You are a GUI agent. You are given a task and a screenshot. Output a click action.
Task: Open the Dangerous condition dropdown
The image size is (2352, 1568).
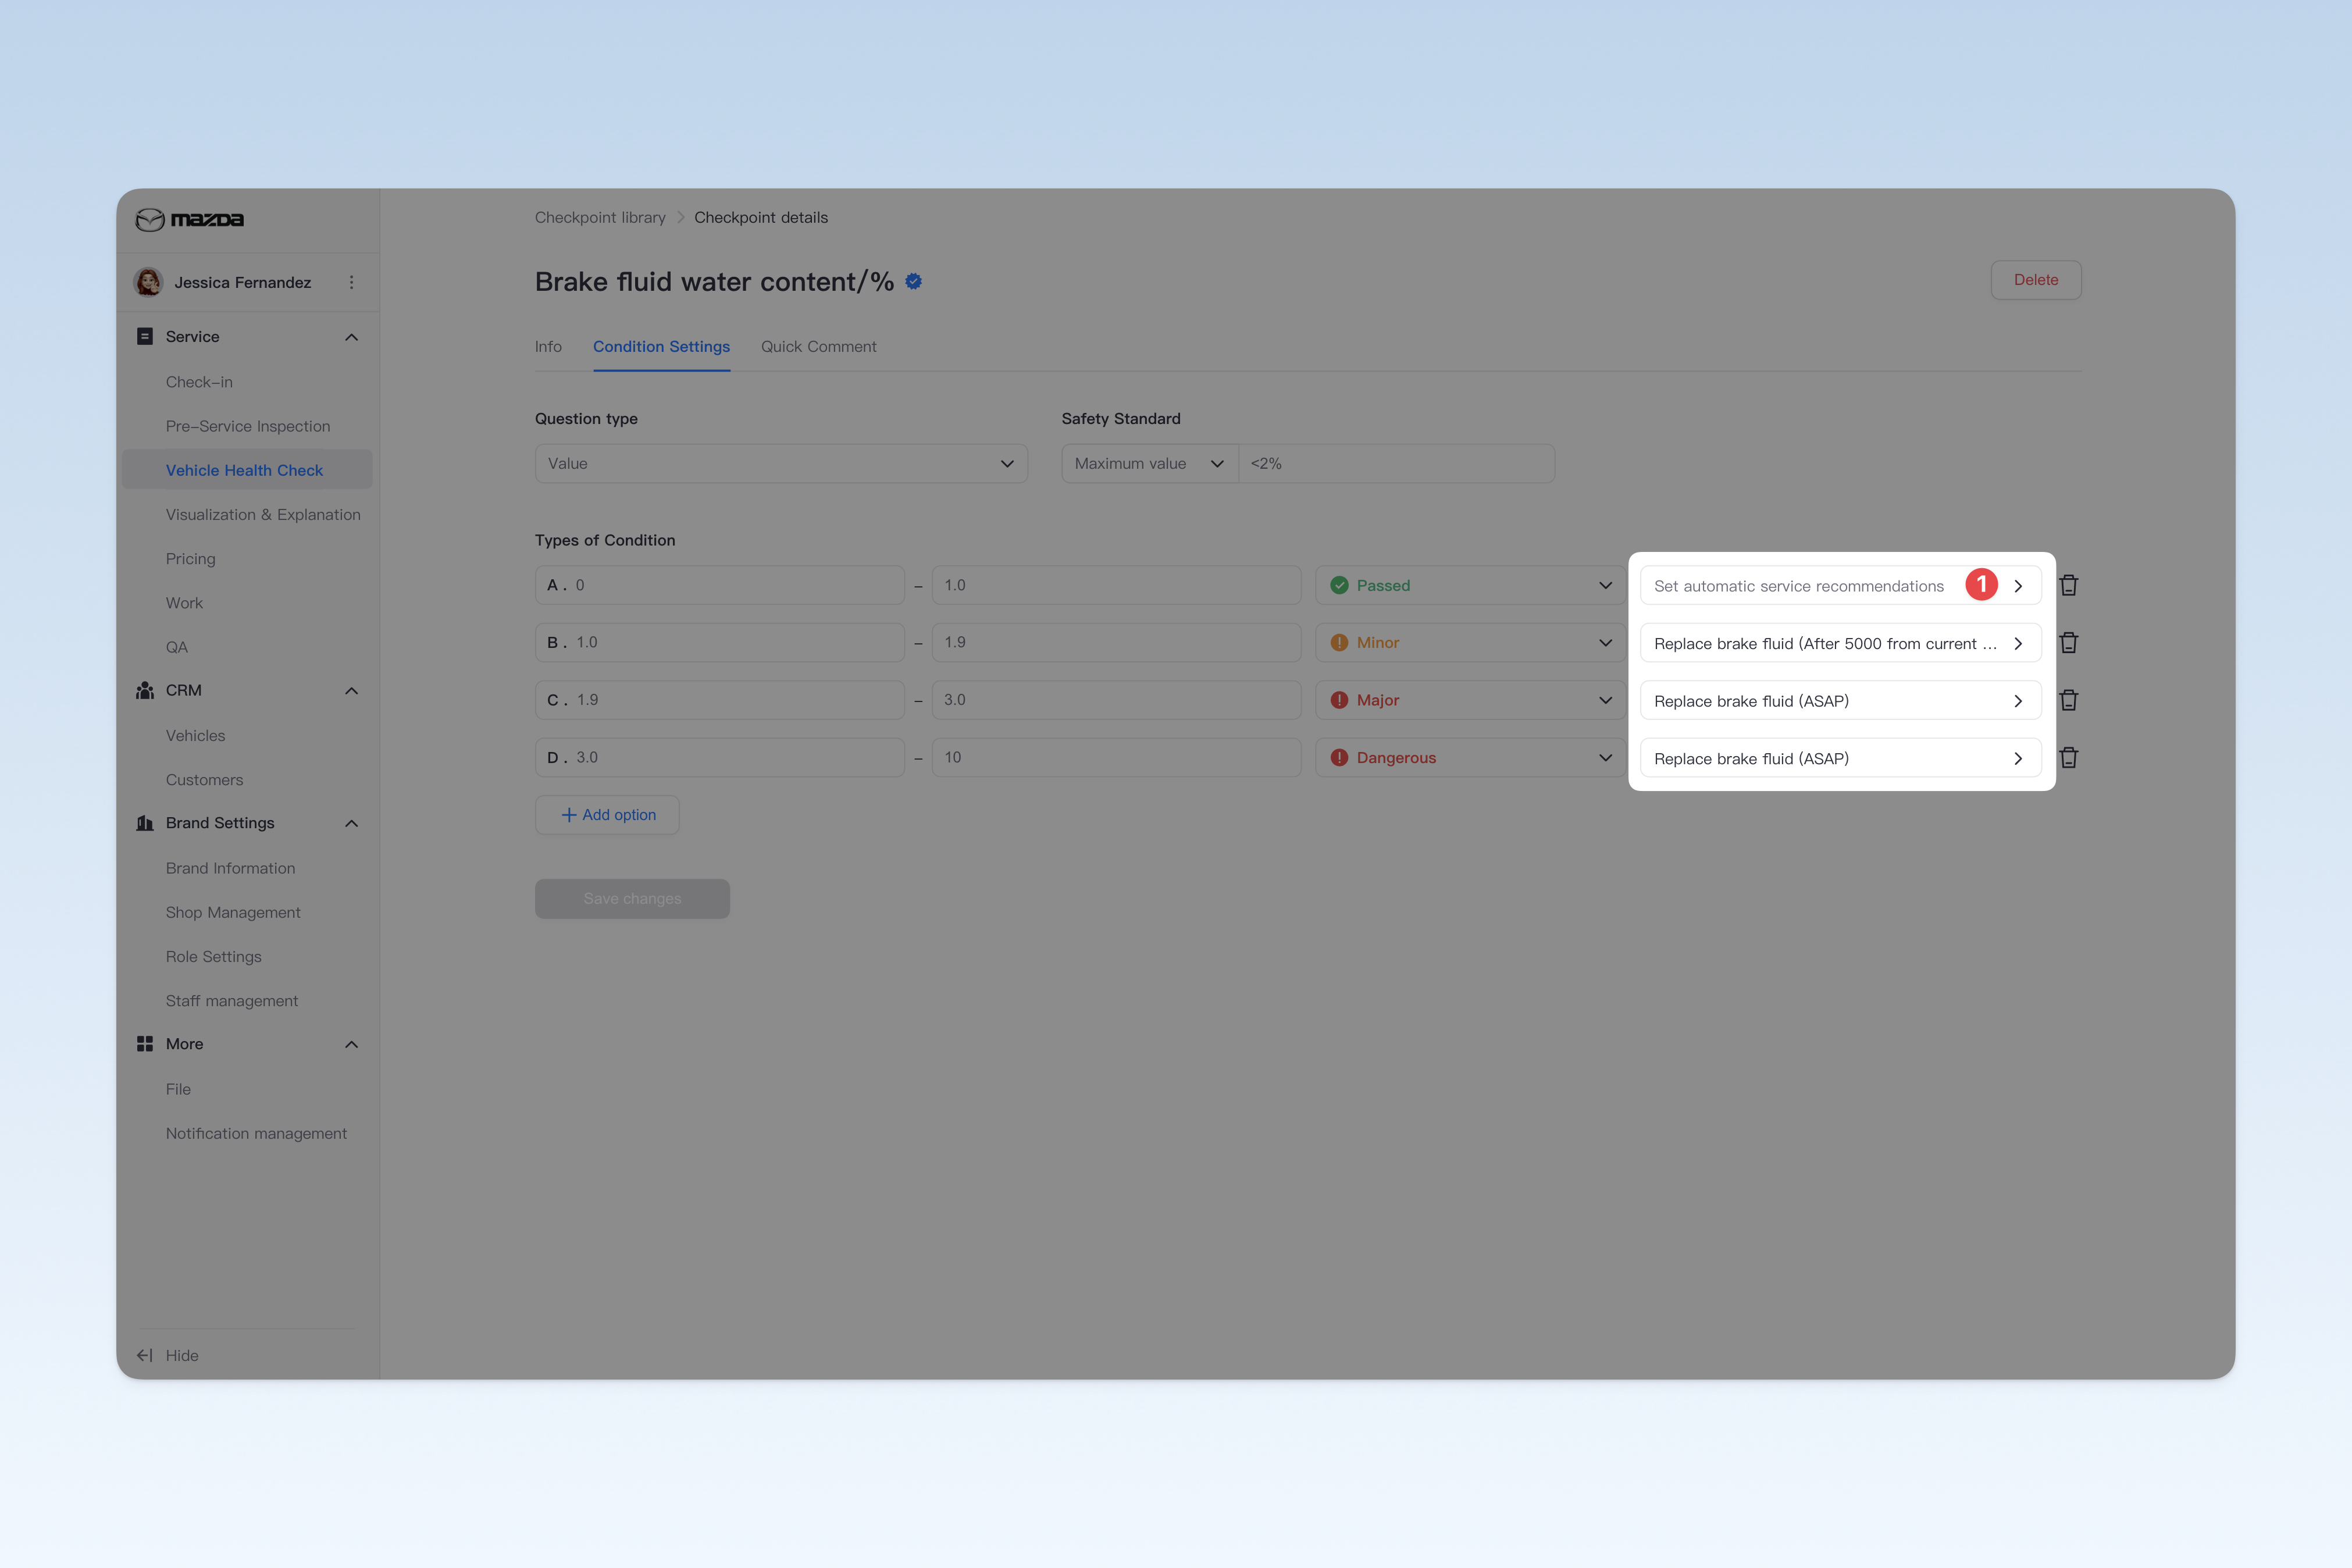click(x=1470, y=758)
